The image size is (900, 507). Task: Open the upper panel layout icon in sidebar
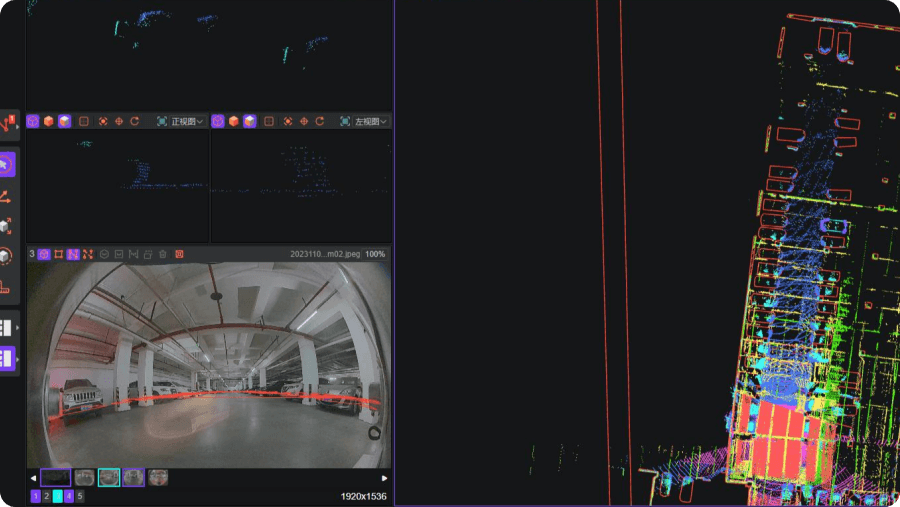point(6,328)
